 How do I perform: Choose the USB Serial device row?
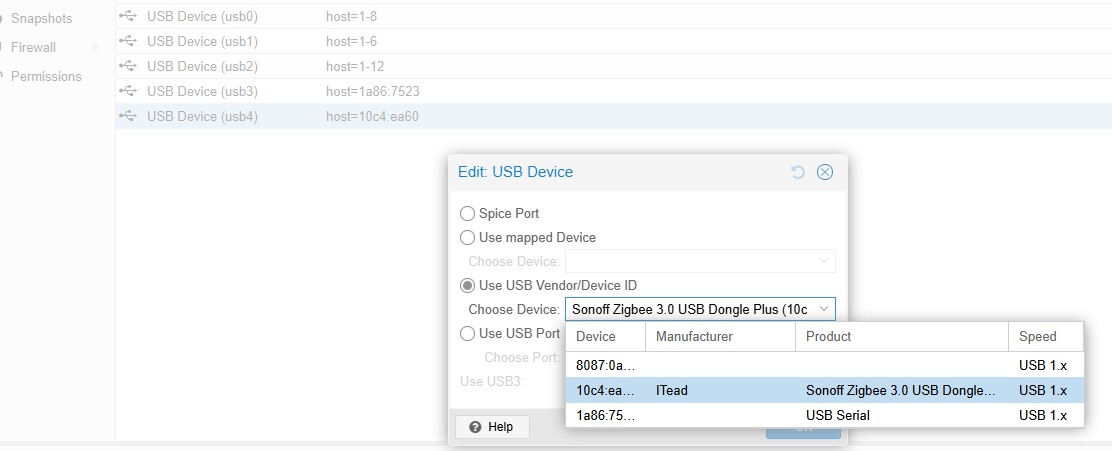point(825,416)
